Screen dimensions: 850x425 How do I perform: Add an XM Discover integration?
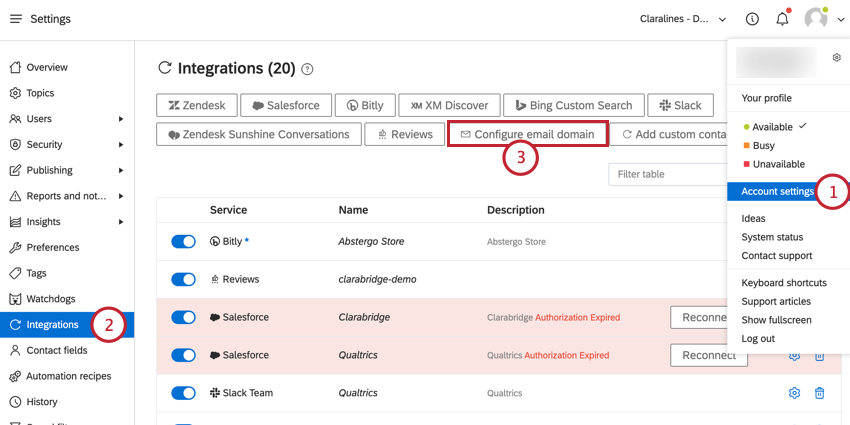click(x=449, y=105)
